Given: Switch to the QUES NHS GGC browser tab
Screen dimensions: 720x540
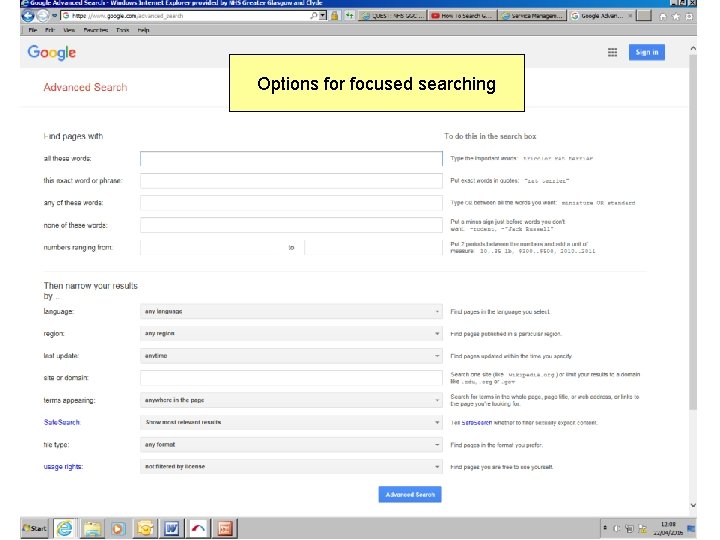Looking at the screenshot, I should pos(393,16).
